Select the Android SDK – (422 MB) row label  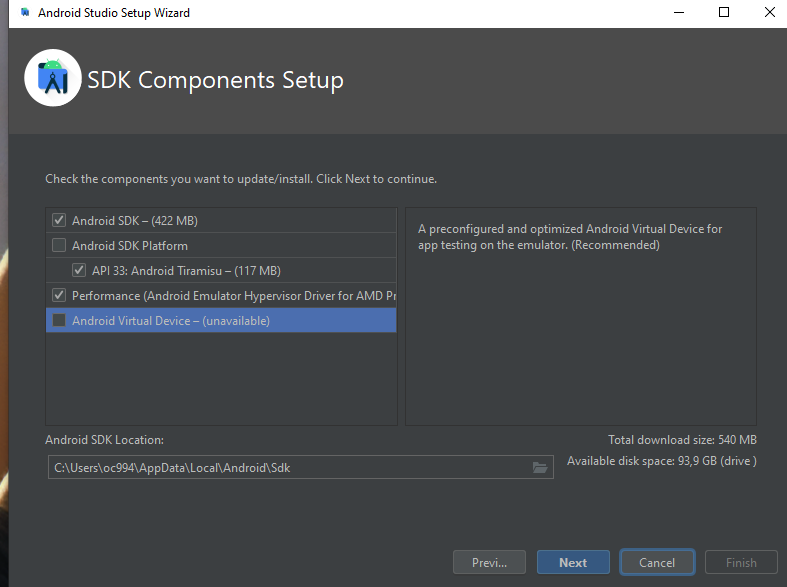pos(135,220)
